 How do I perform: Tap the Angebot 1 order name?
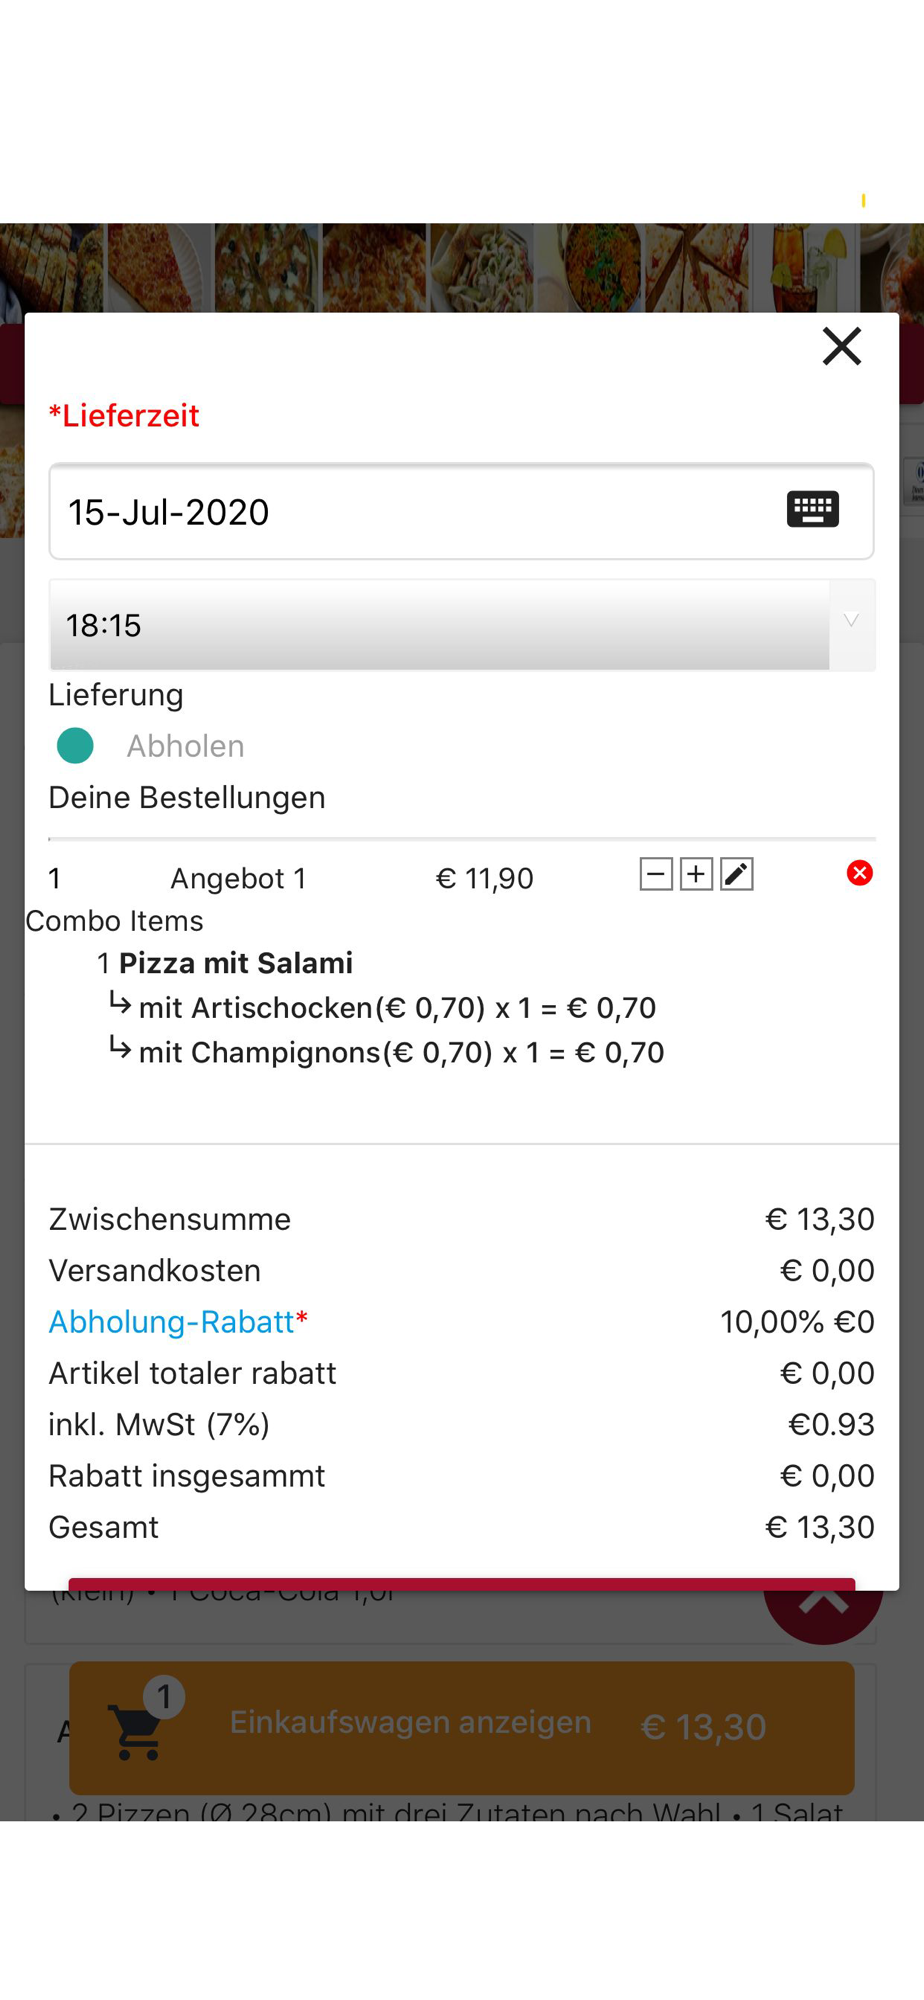pyautogui.click(x=238, y=879)
